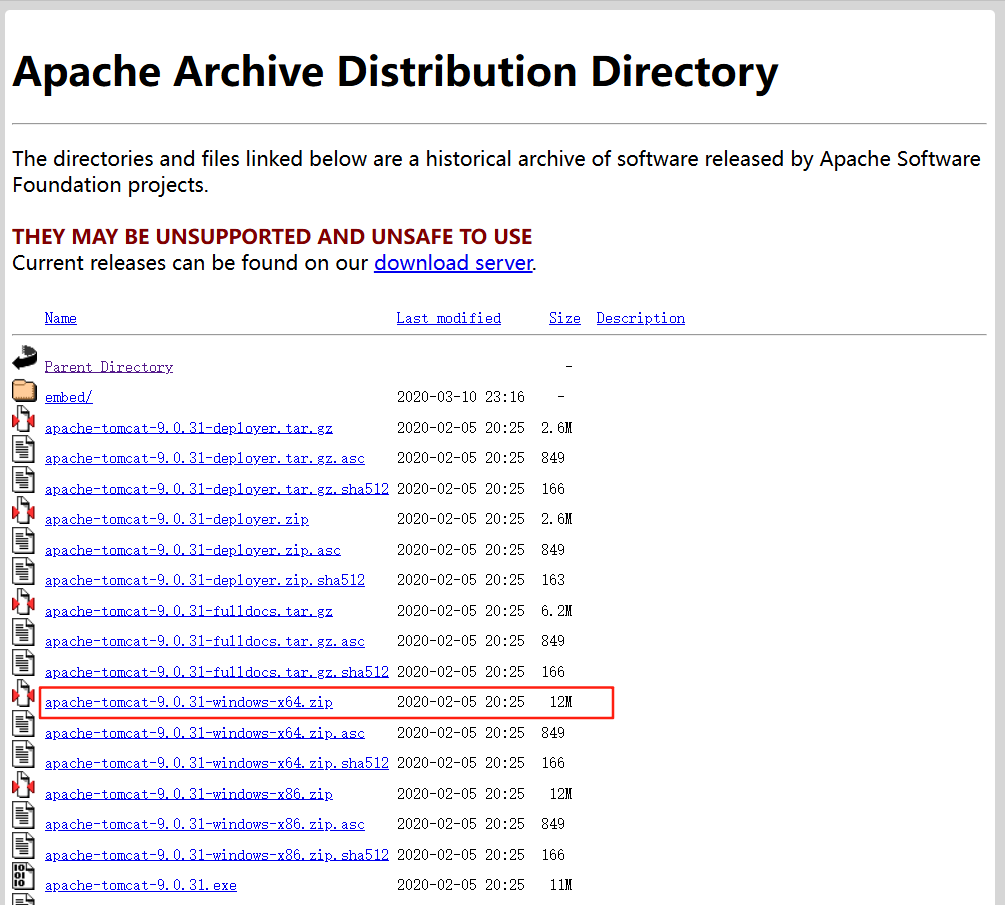Open apache-tomcat-9.0.31-fulldocs.tar.gz.sha512 link
The width and height of the screenshot is (1005, 905).
[217, 672]
